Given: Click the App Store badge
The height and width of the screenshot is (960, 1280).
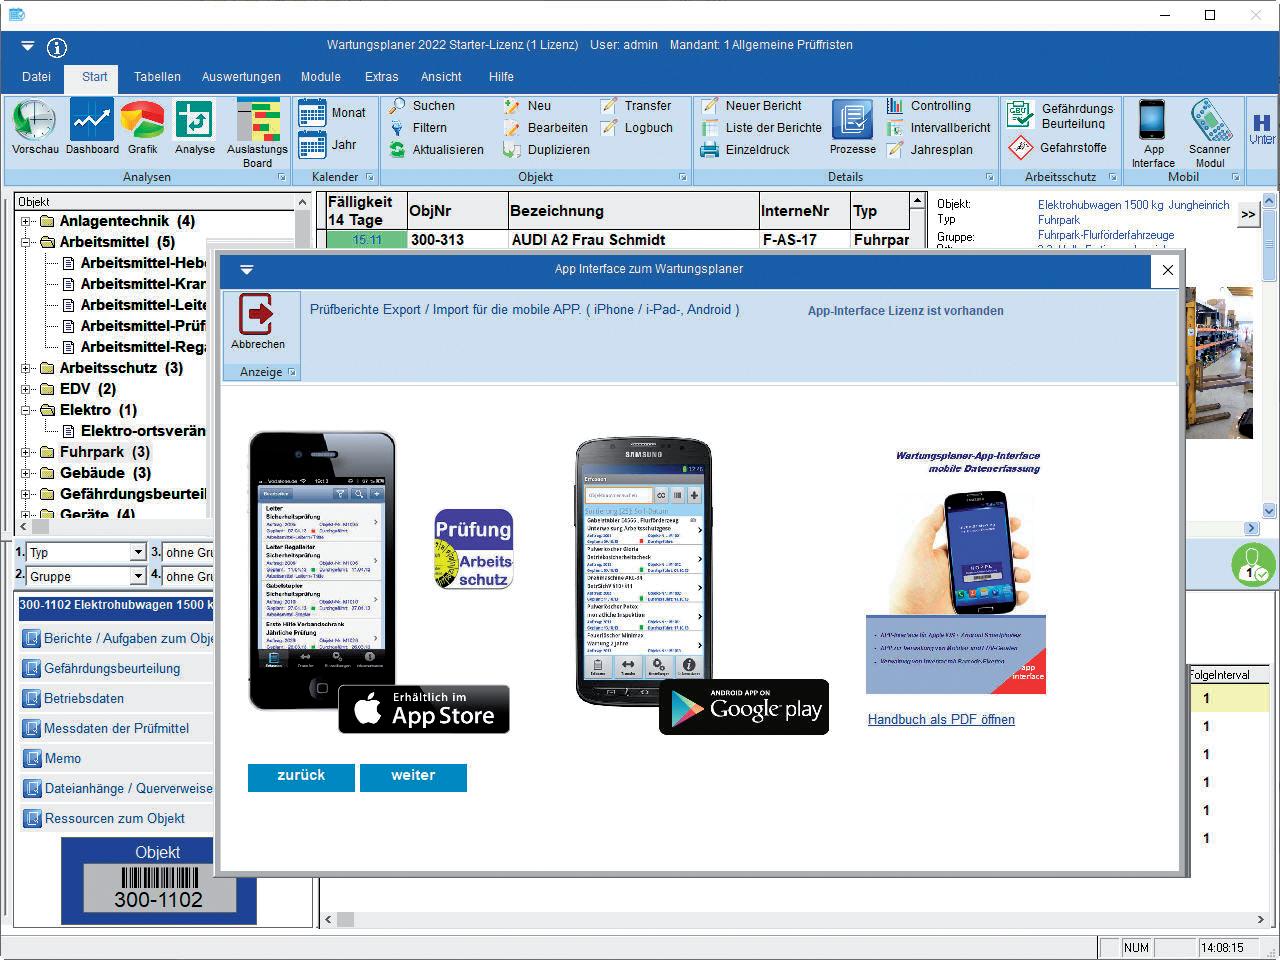Looking at the screenshot, I should tap(424, 710).
